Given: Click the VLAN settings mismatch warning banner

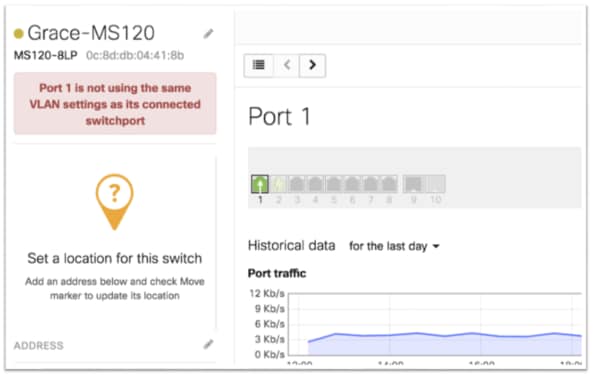Looking at the screenshot, I should (x=115, y=104).
